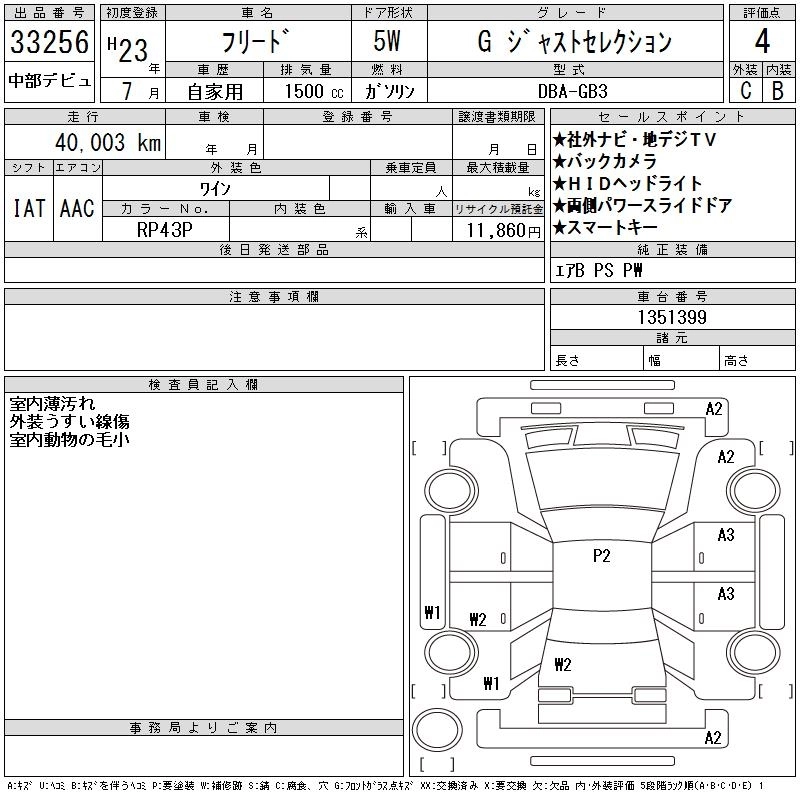Select the shift type IAT
Screen dimensions: 800x800
pyautogui.click(x=29, y=208)
